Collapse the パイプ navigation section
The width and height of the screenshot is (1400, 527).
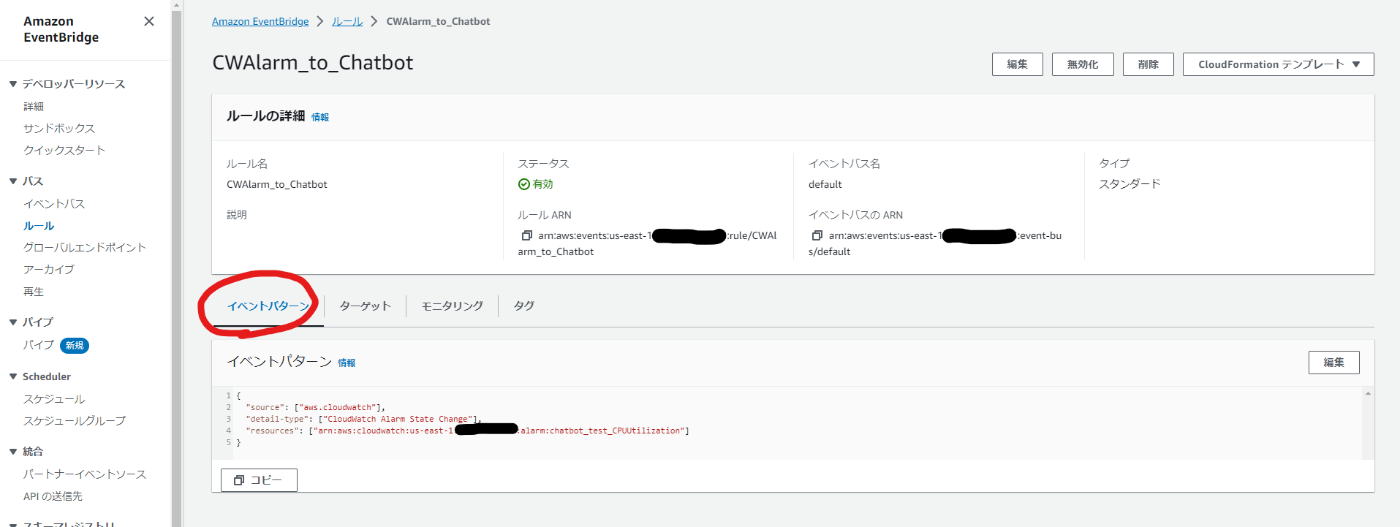(x=12, y=322)
